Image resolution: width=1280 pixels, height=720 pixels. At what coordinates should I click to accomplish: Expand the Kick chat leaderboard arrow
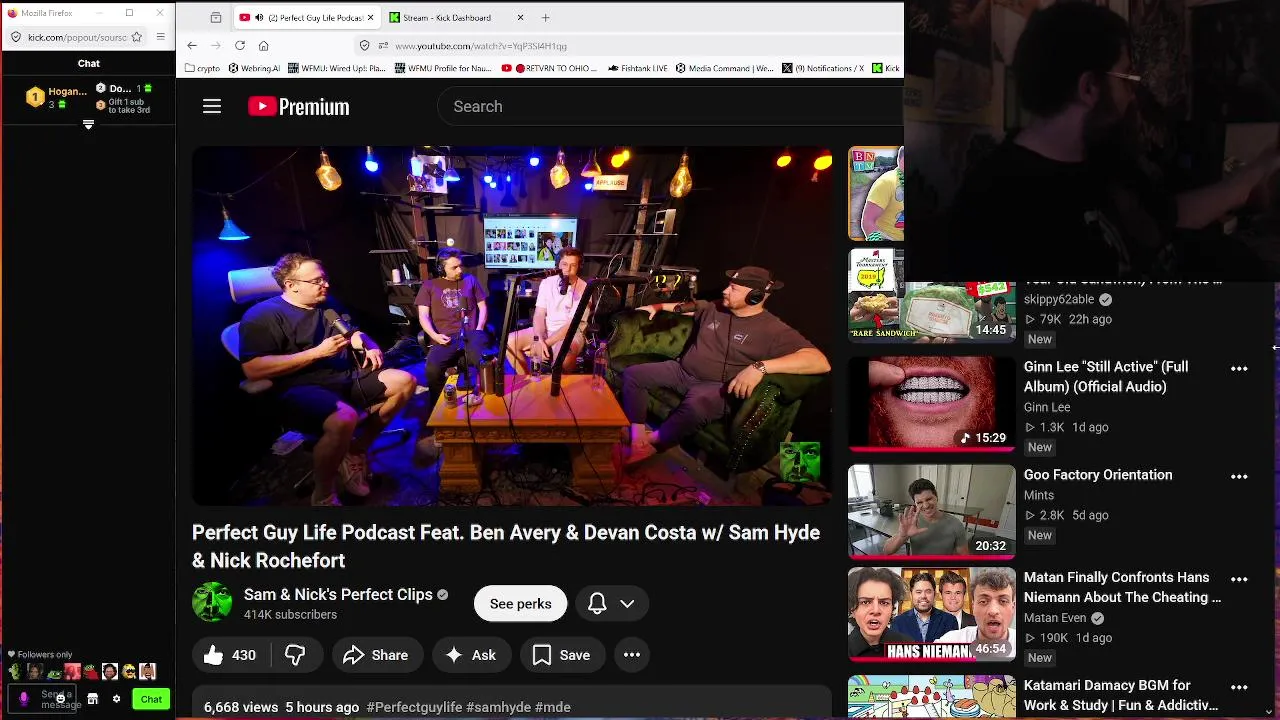click(88, 124)
